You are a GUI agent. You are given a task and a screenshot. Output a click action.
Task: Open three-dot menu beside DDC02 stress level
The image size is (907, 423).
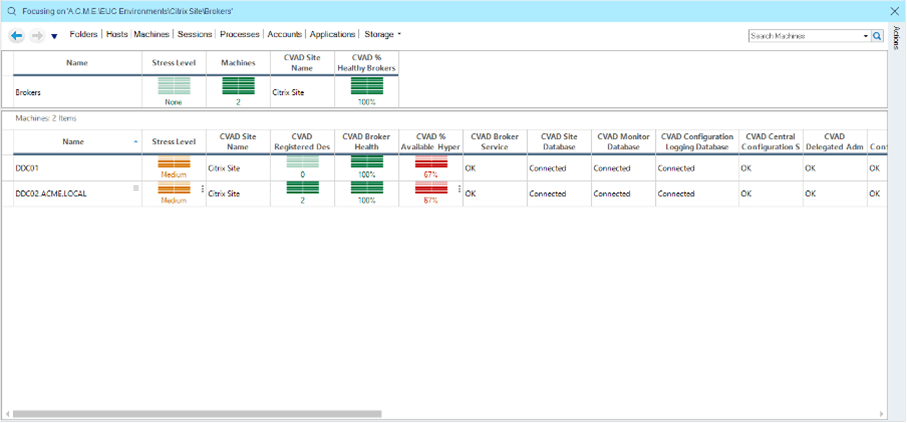point(202,189)
